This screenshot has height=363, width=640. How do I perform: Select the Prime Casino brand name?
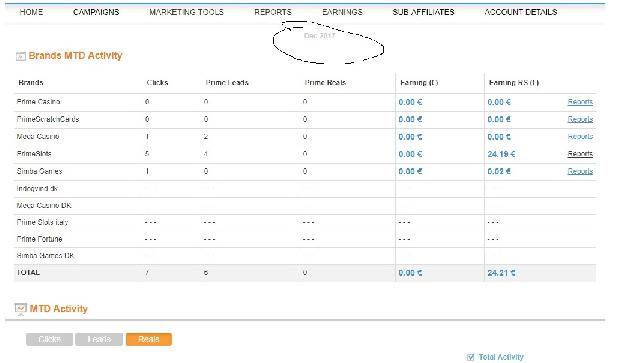pyautogui.click(x=38, y=101)
